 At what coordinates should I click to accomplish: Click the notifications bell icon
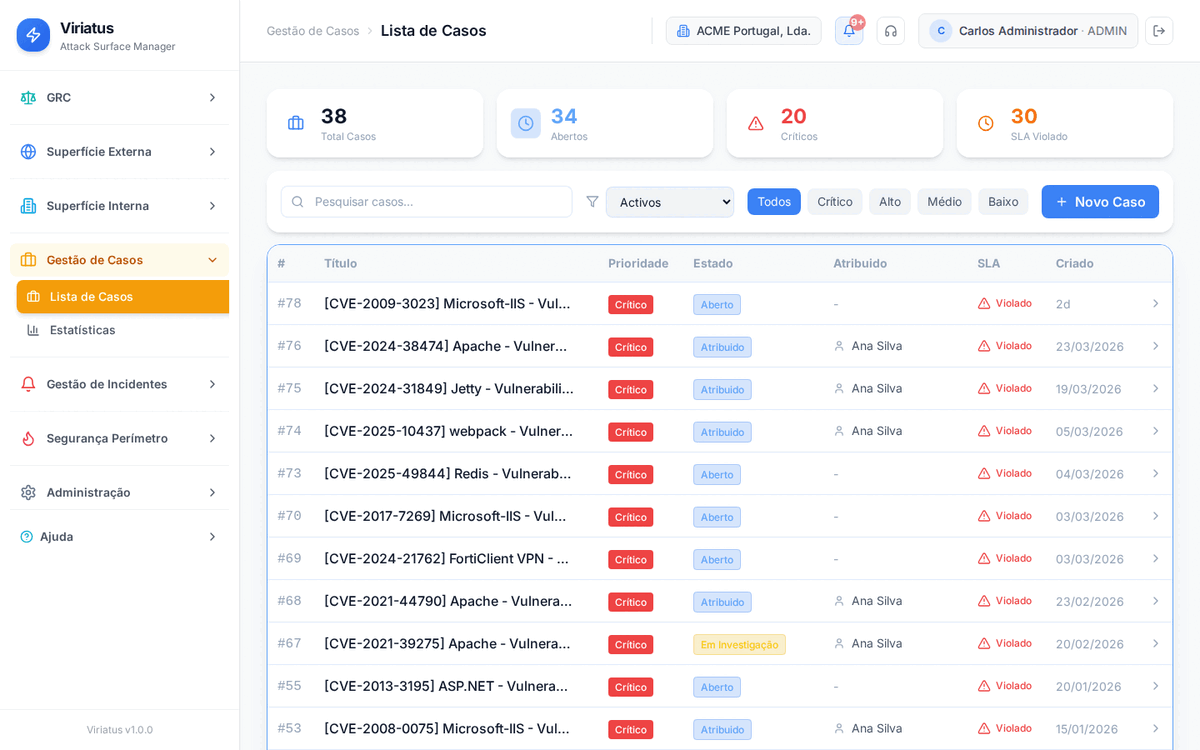tap(849, 31)
